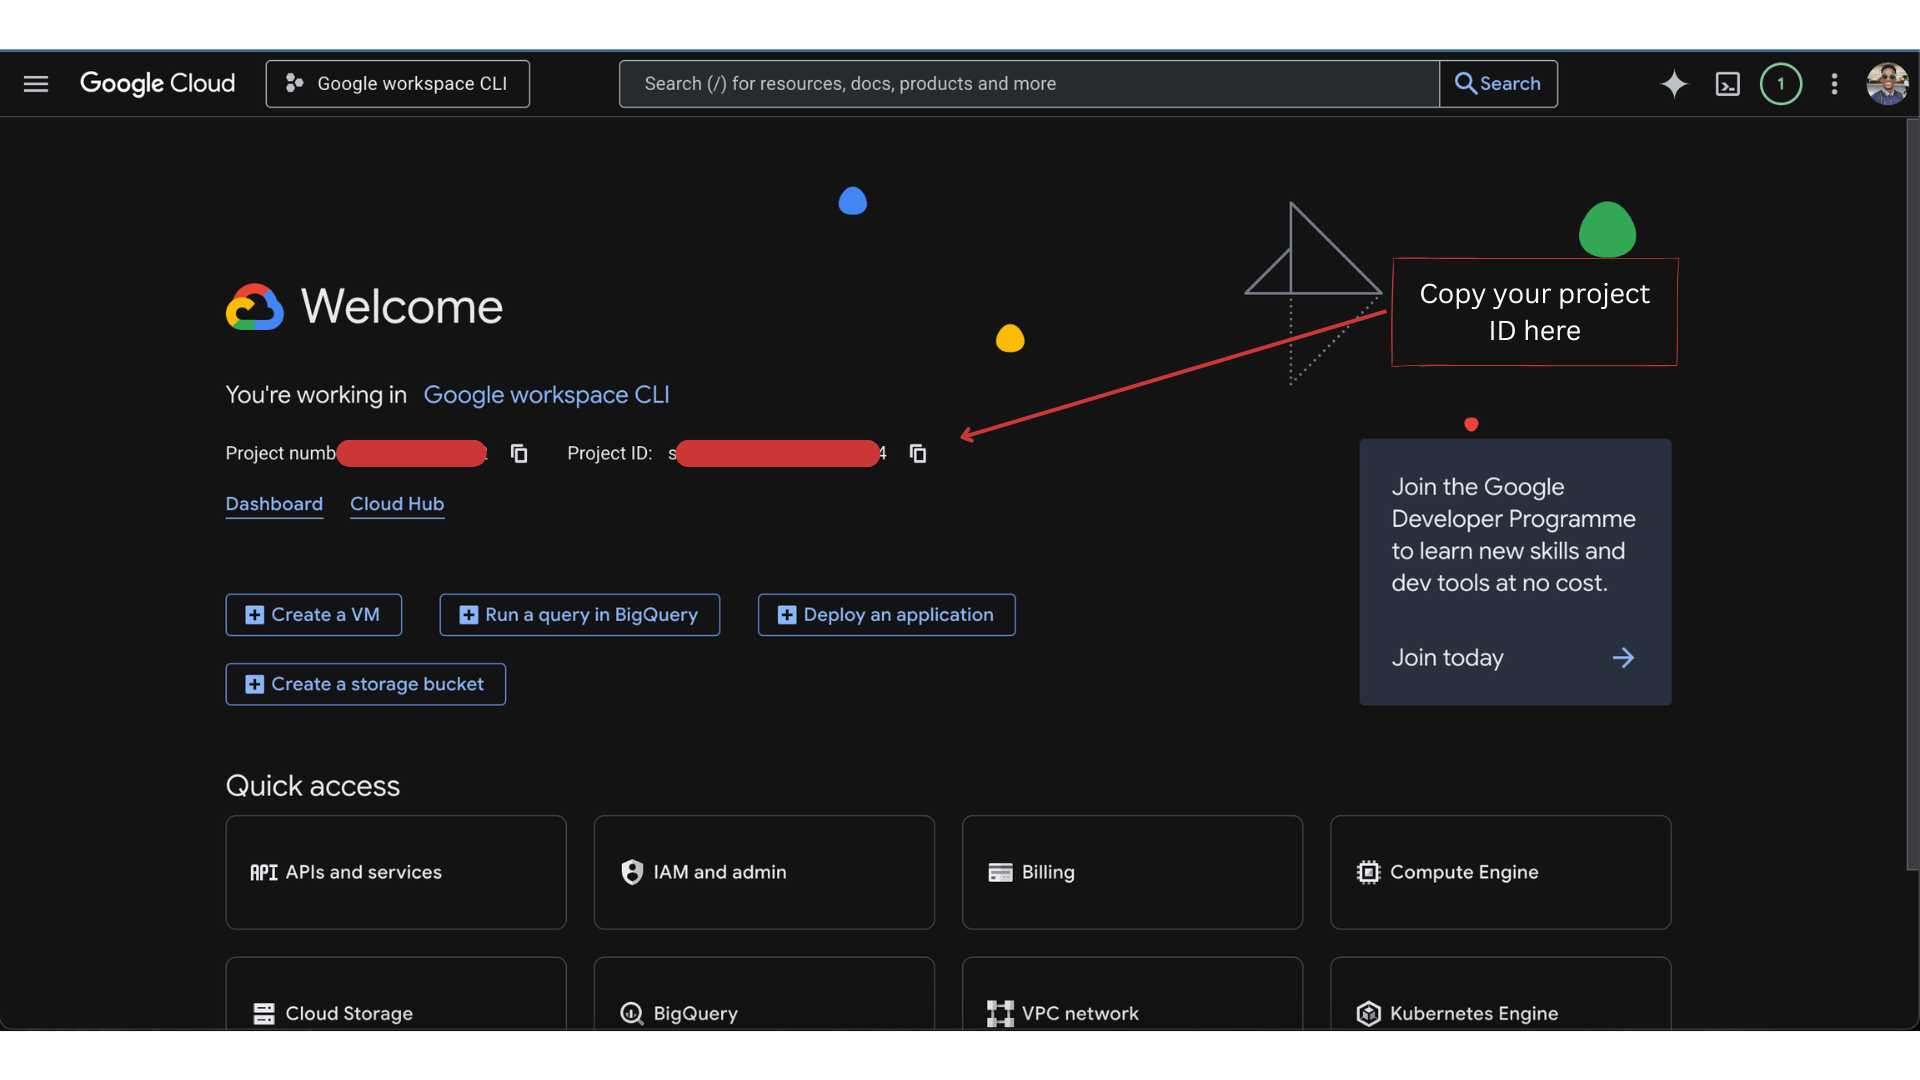This screenshot has height=1080, width=1920.
Task: Open the notifications icon showing 1
Action: 1781,84
